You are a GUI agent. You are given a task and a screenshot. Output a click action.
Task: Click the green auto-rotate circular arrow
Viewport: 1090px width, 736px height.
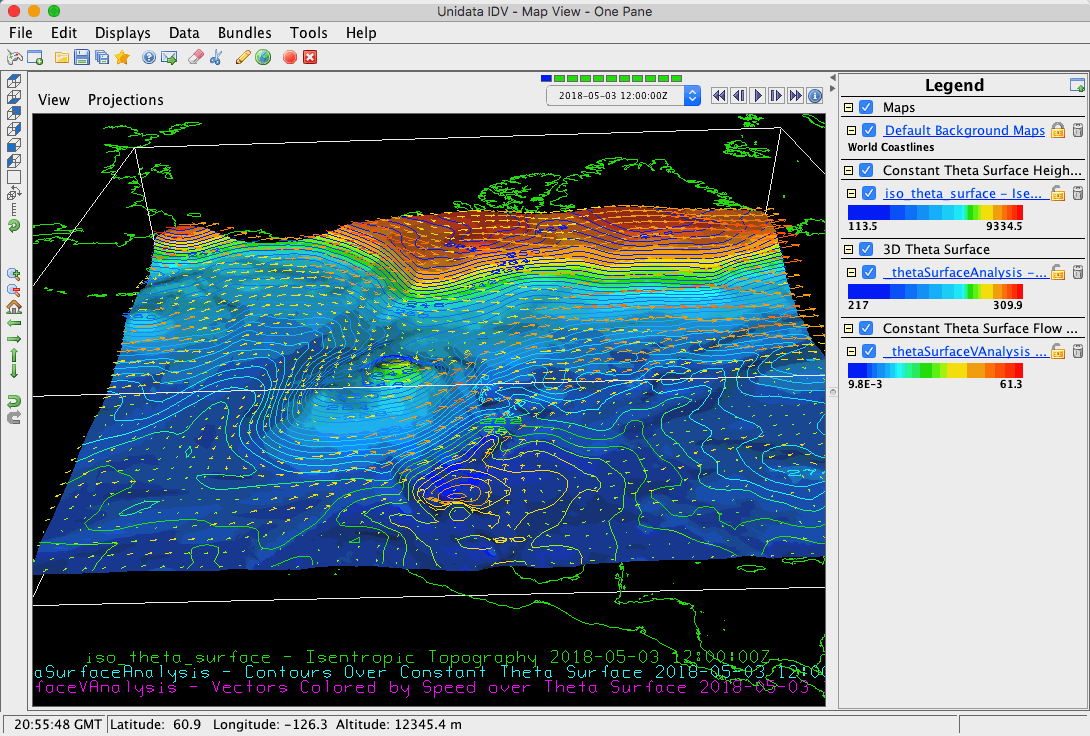point(14,226)
